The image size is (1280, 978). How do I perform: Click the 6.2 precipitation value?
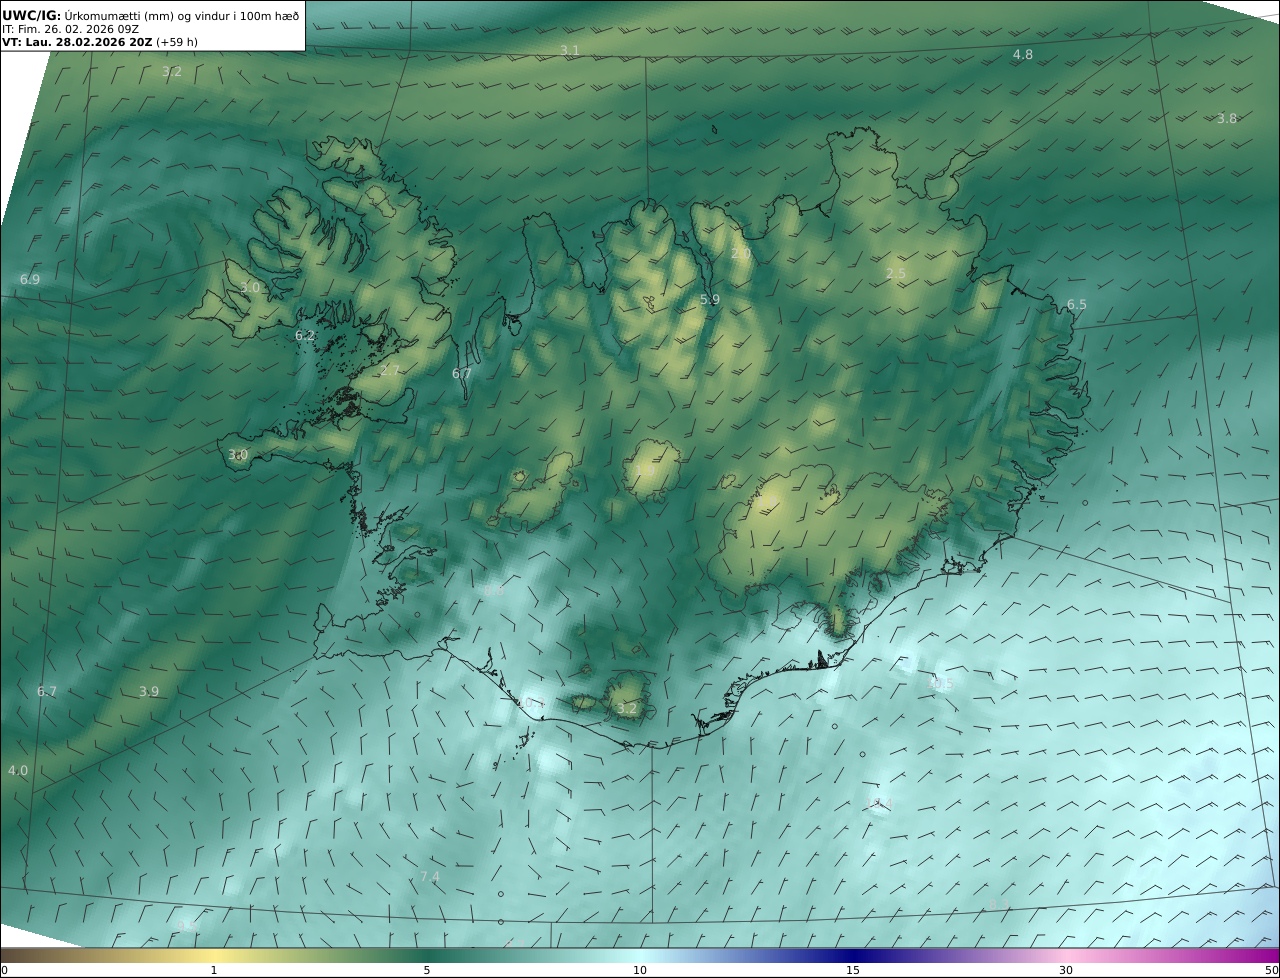(305, 336)
